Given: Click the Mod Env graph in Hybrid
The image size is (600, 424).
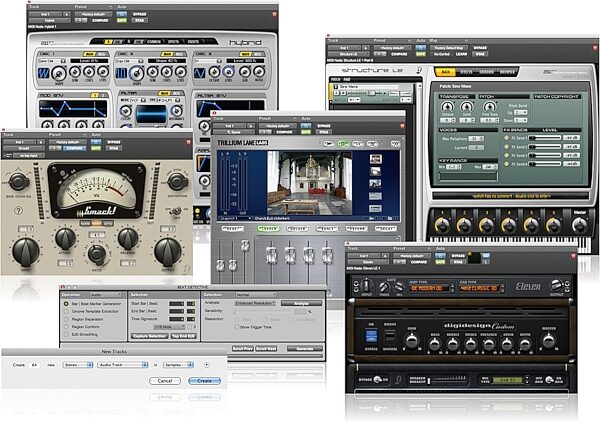Looking at the screenshot, I should [73, 109].
